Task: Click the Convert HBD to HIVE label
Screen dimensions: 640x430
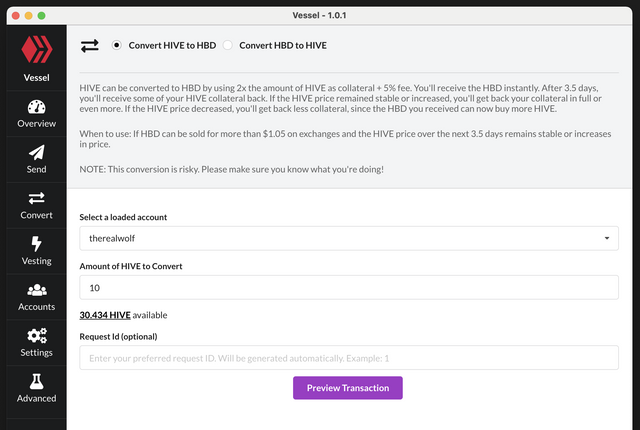Action: (x=283, y=45)
